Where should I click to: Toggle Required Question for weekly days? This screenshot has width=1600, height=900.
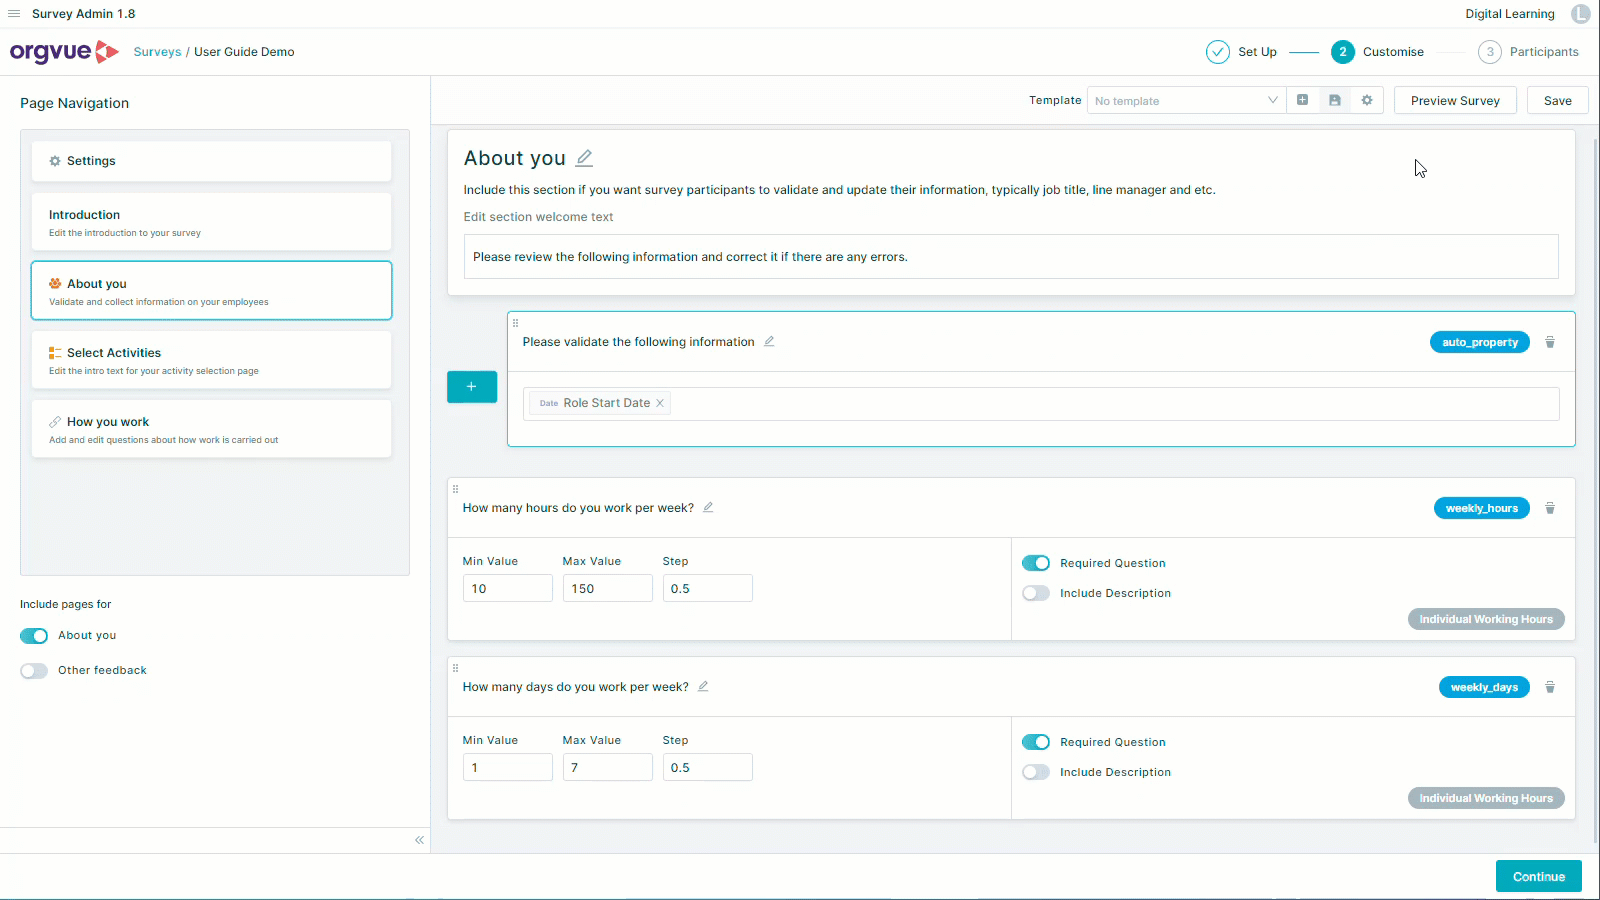click(1036, 742)
